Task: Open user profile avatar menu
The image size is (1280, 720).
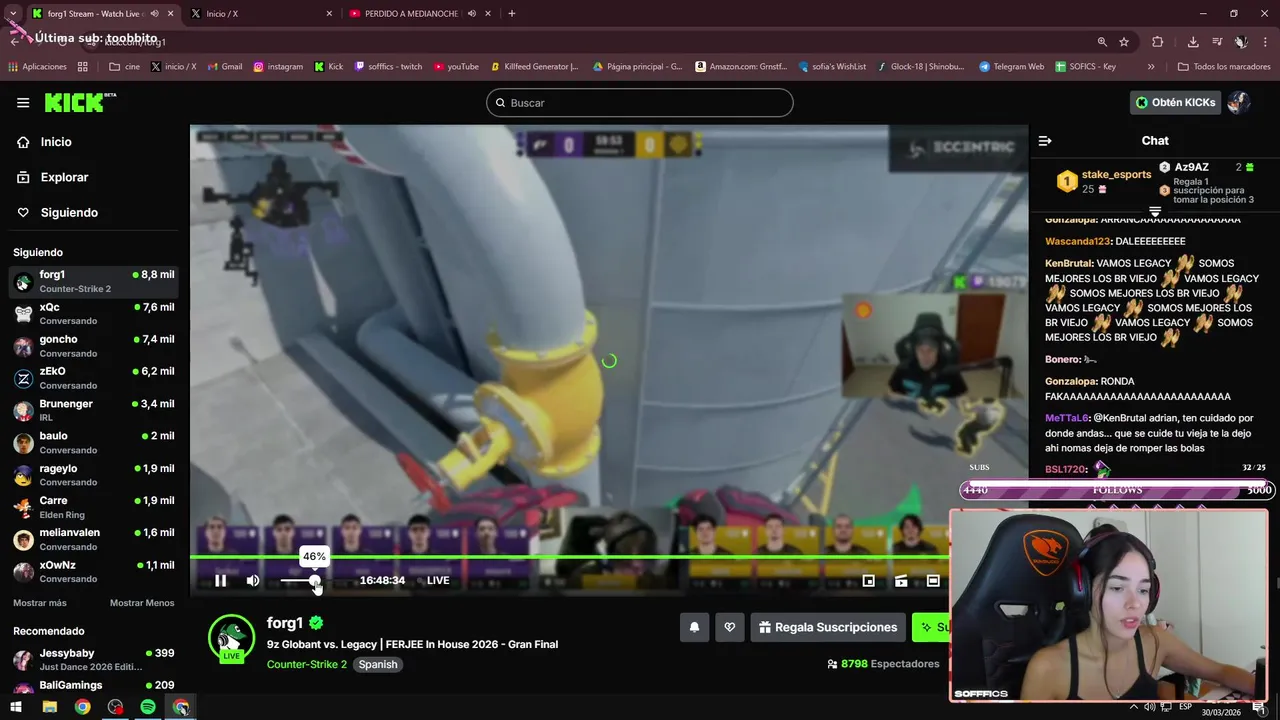Action: [x=1239, y=102]
